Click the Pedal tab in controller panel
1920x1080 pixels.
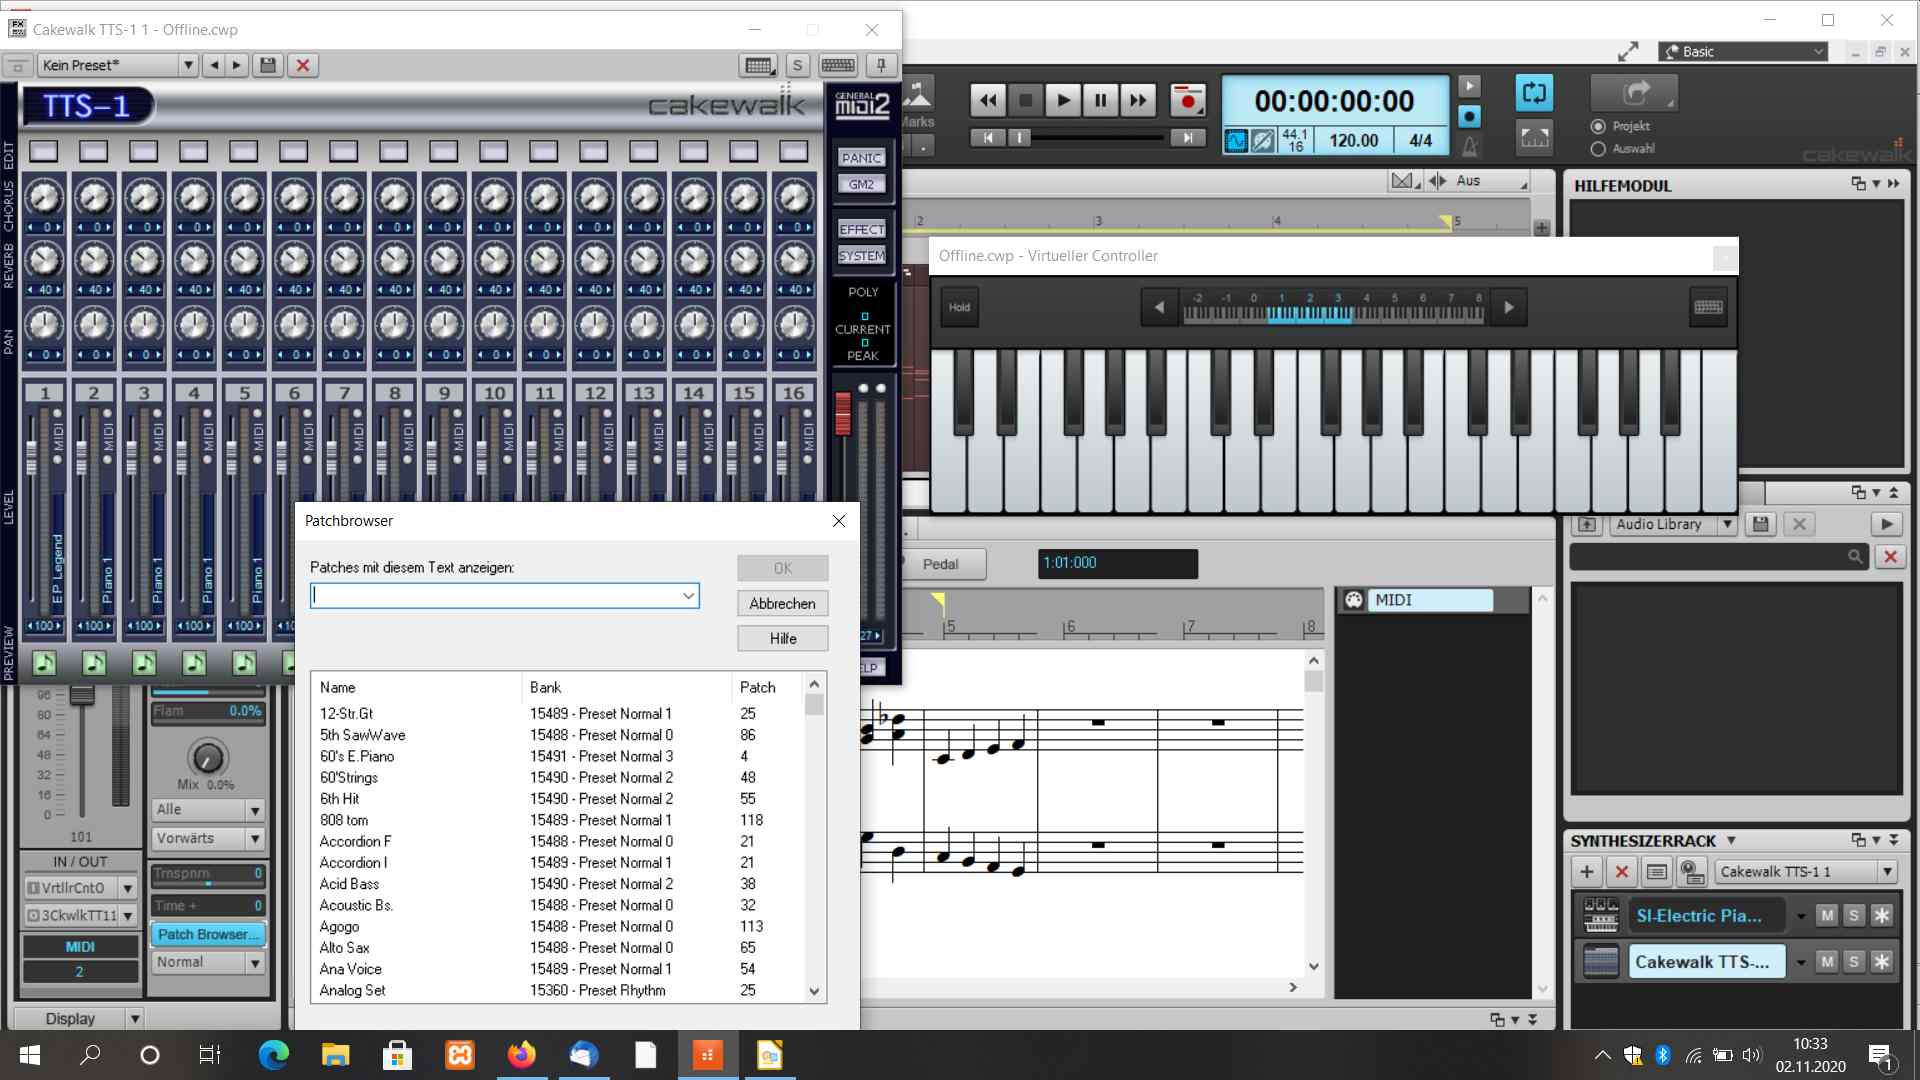(x=942, y=563)
